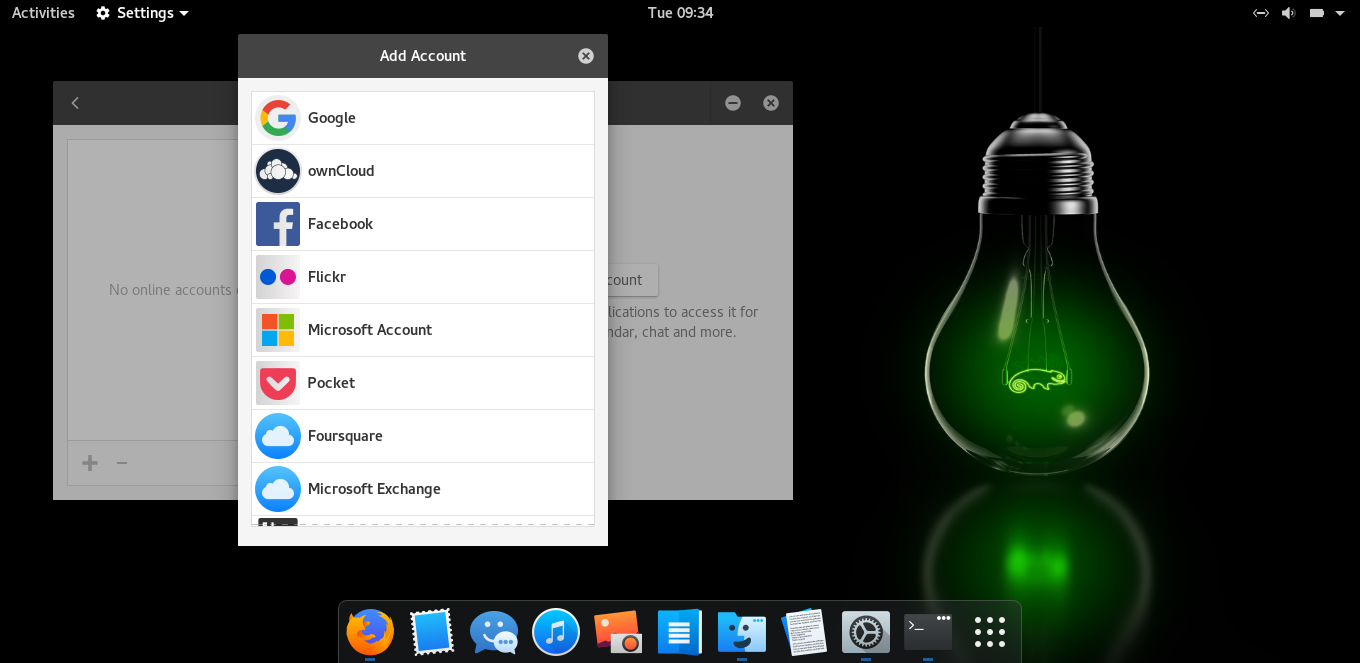Click the 'Flickr' label text
The image size is (1360, 663).
(327, 277)
